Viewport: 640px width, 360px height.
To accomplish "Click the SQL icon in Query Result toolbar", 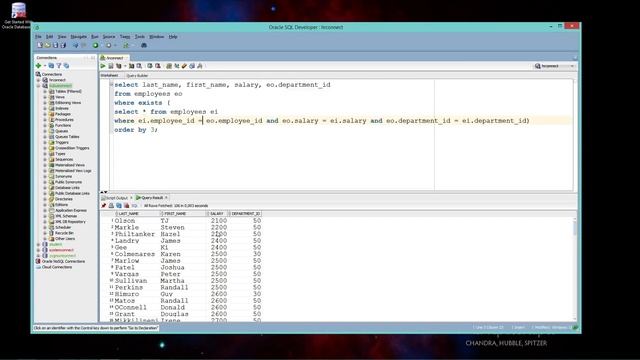I will pyautogui.click(x=134, y=206).
